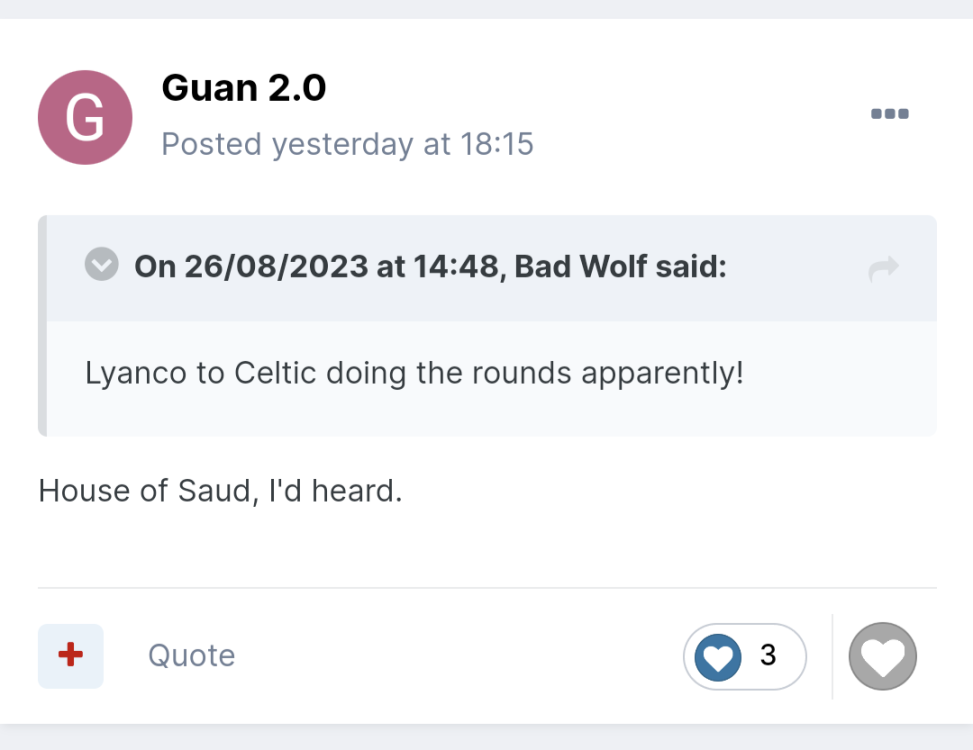
Task: Click the word Celtic in quoted text
Action: click(275, 374)
